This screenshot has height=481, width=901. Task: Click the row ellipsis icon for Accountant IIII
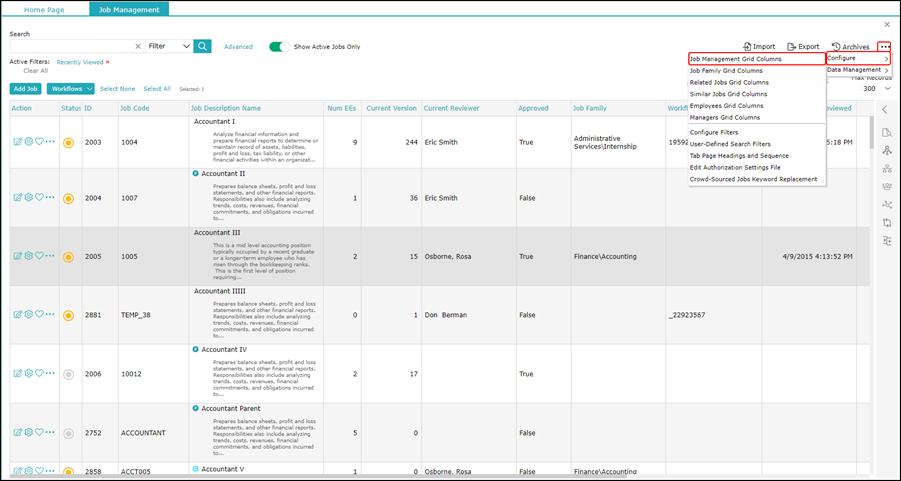tap(50, 314)
